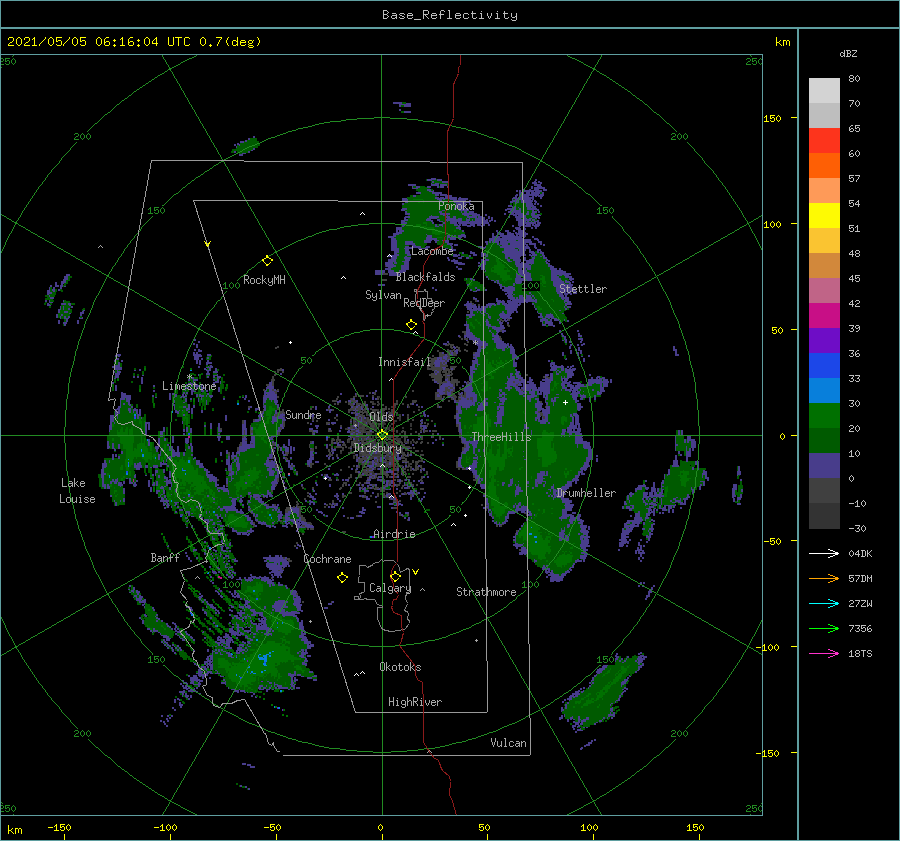900x841 pixels.
Task: Click the dBZ legend heading
Action: 848,53
